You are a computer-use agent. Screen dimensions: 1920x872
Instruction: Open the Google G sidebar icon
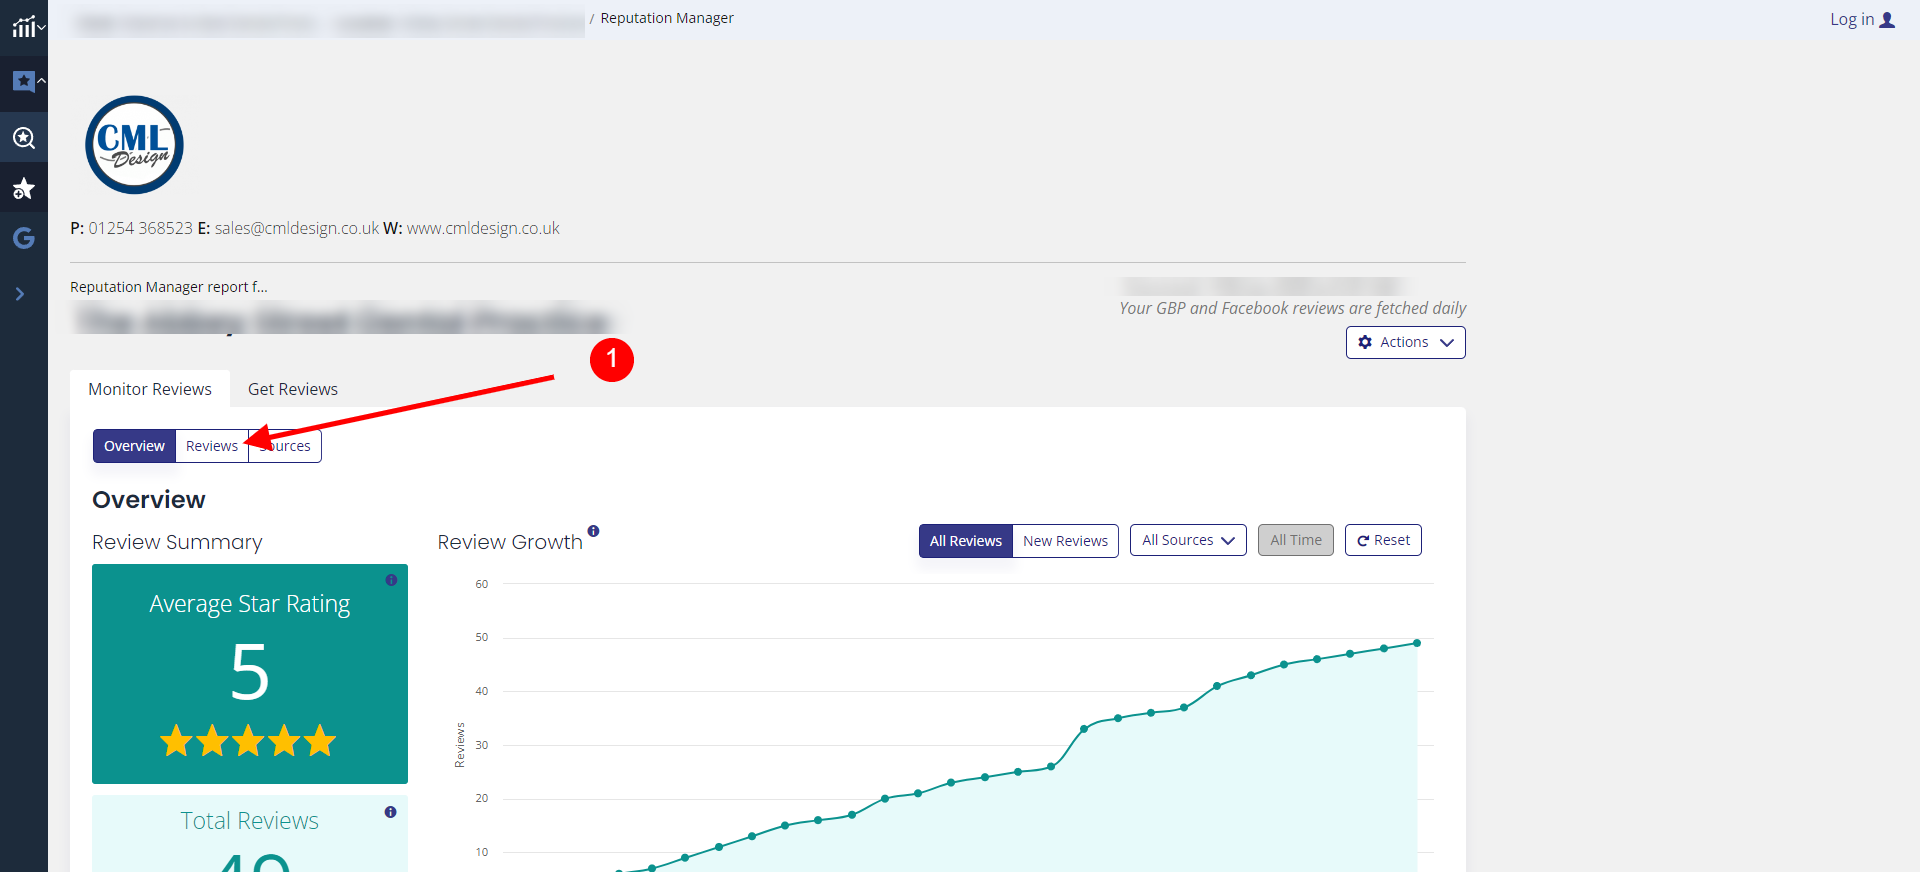pyautogui.click(x=24, y=238)
